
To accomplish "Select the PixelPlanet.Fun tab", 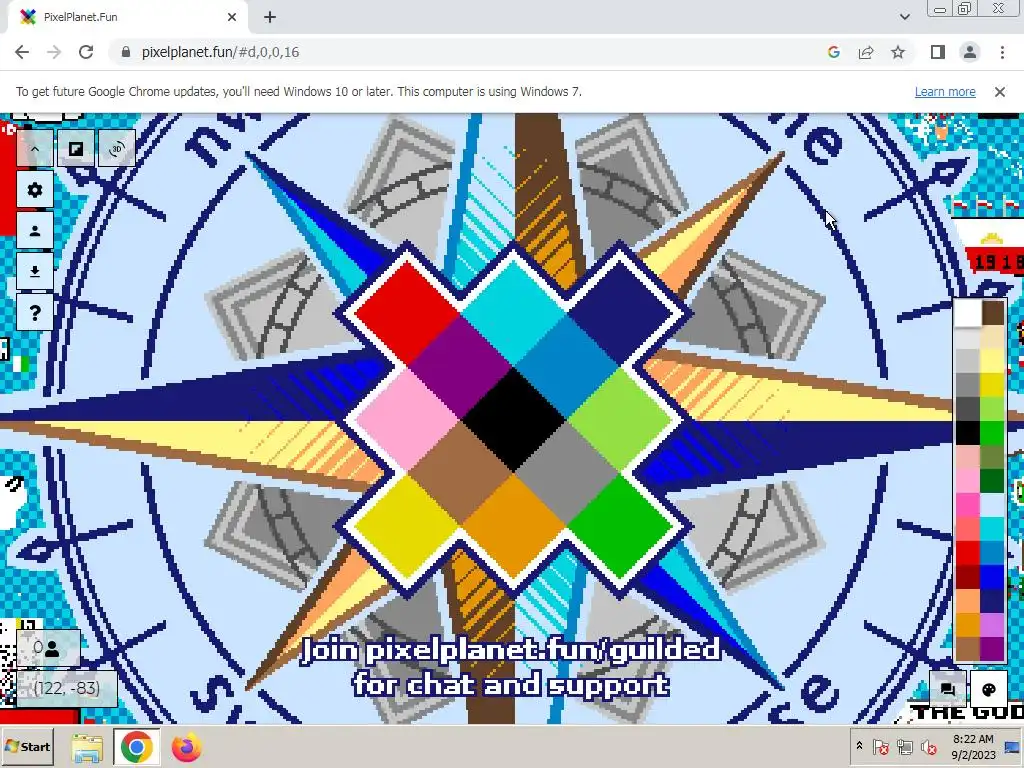I will (127, 18).
